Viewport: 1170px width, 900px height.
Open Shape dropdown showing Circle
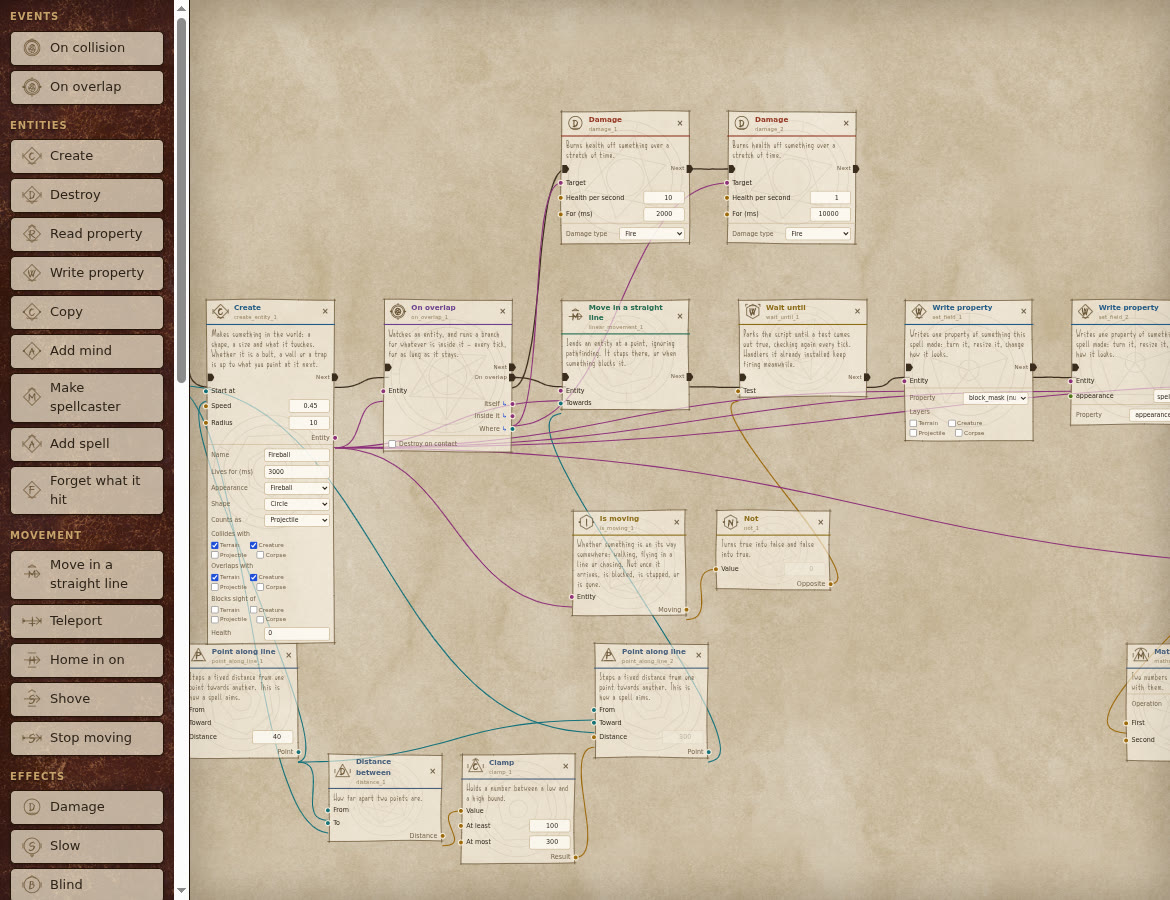tap(297, 504)
